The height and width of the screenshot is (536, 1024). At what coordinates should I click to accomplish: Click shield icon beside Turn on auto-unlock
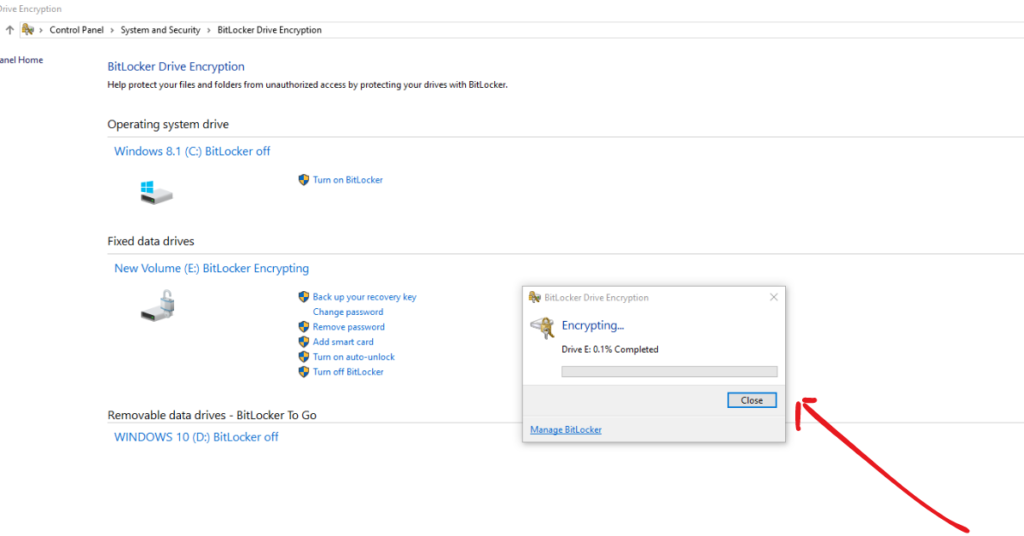click(x=304, y=357)
